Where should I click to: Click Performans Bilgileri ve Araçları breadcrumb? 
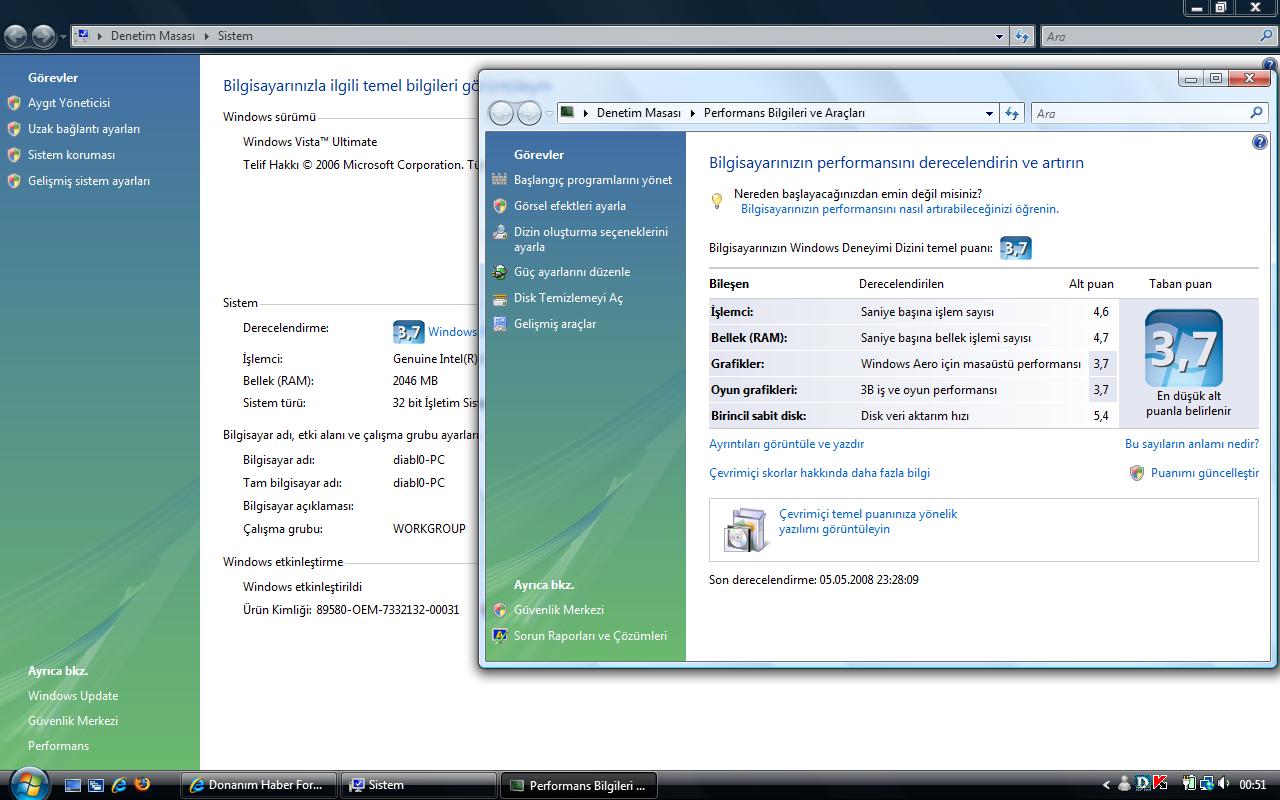(x=784, y=113)
